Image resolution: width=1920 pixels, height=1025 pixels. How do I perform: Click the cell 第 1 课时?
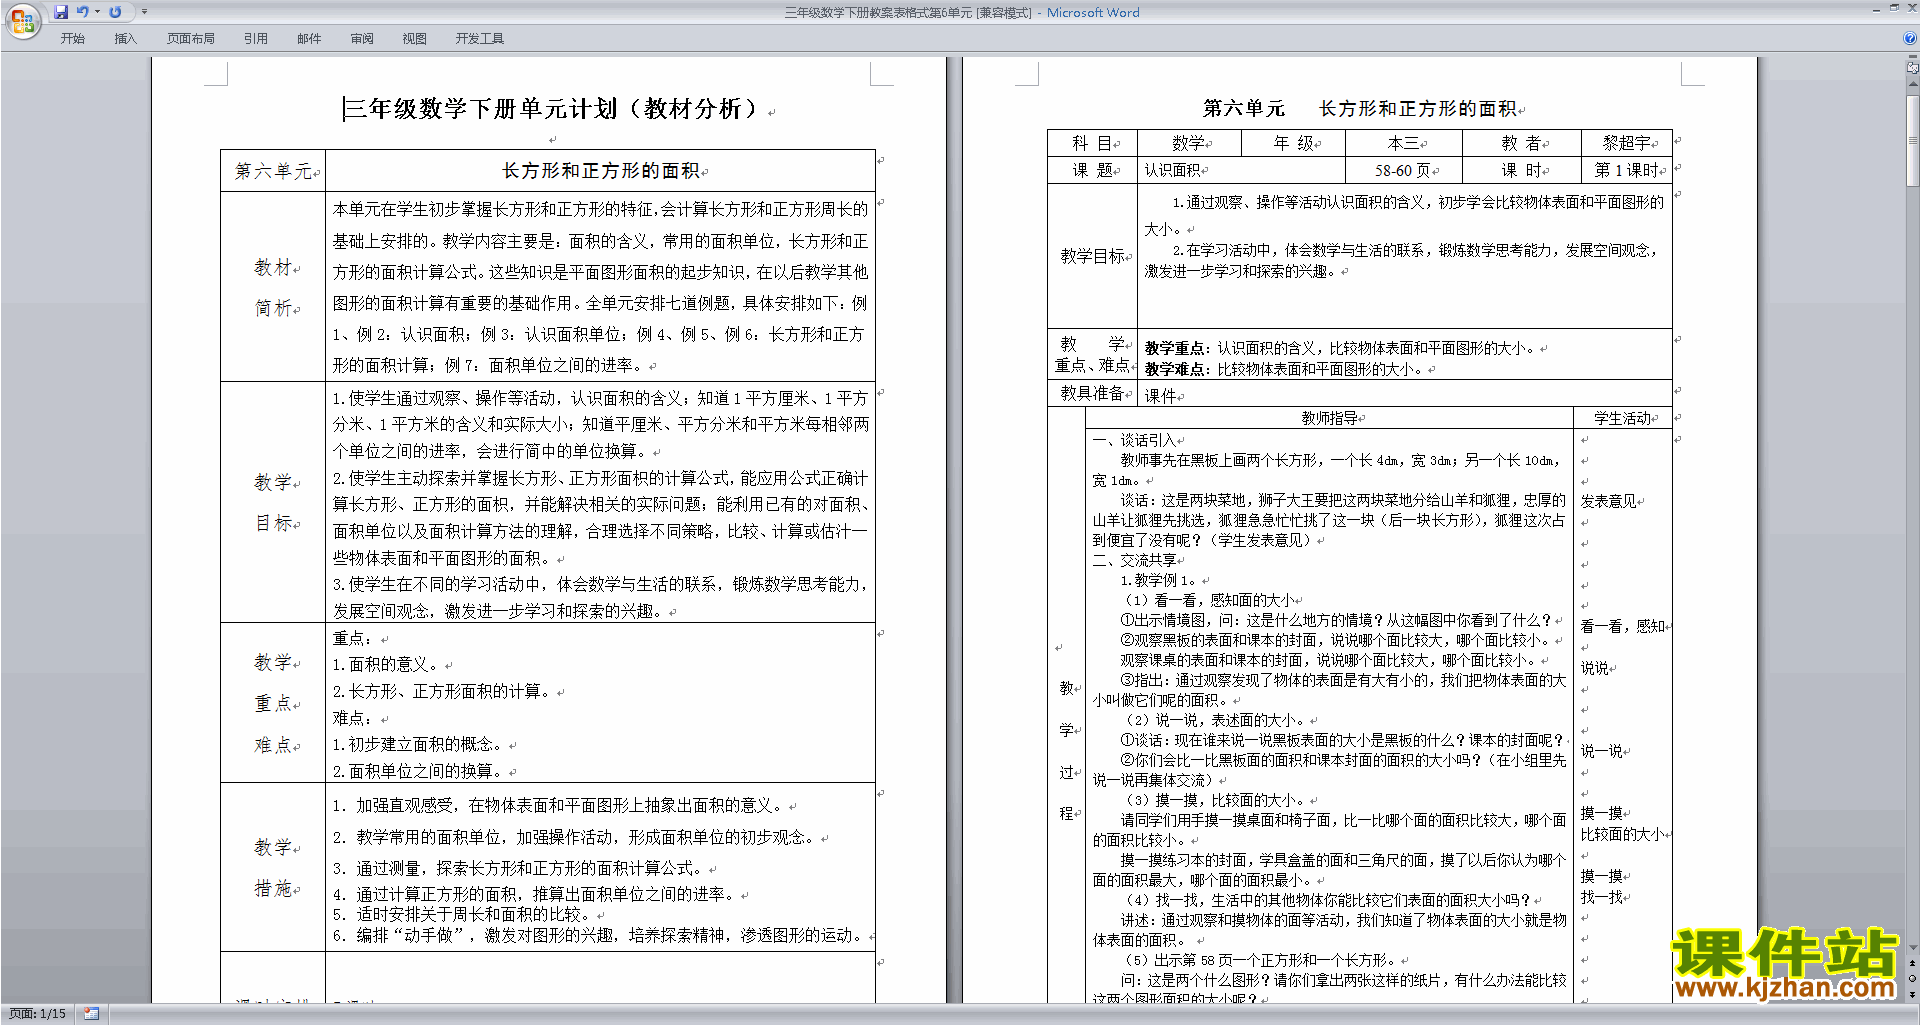pyautogui.click(x=1627, y=170)
